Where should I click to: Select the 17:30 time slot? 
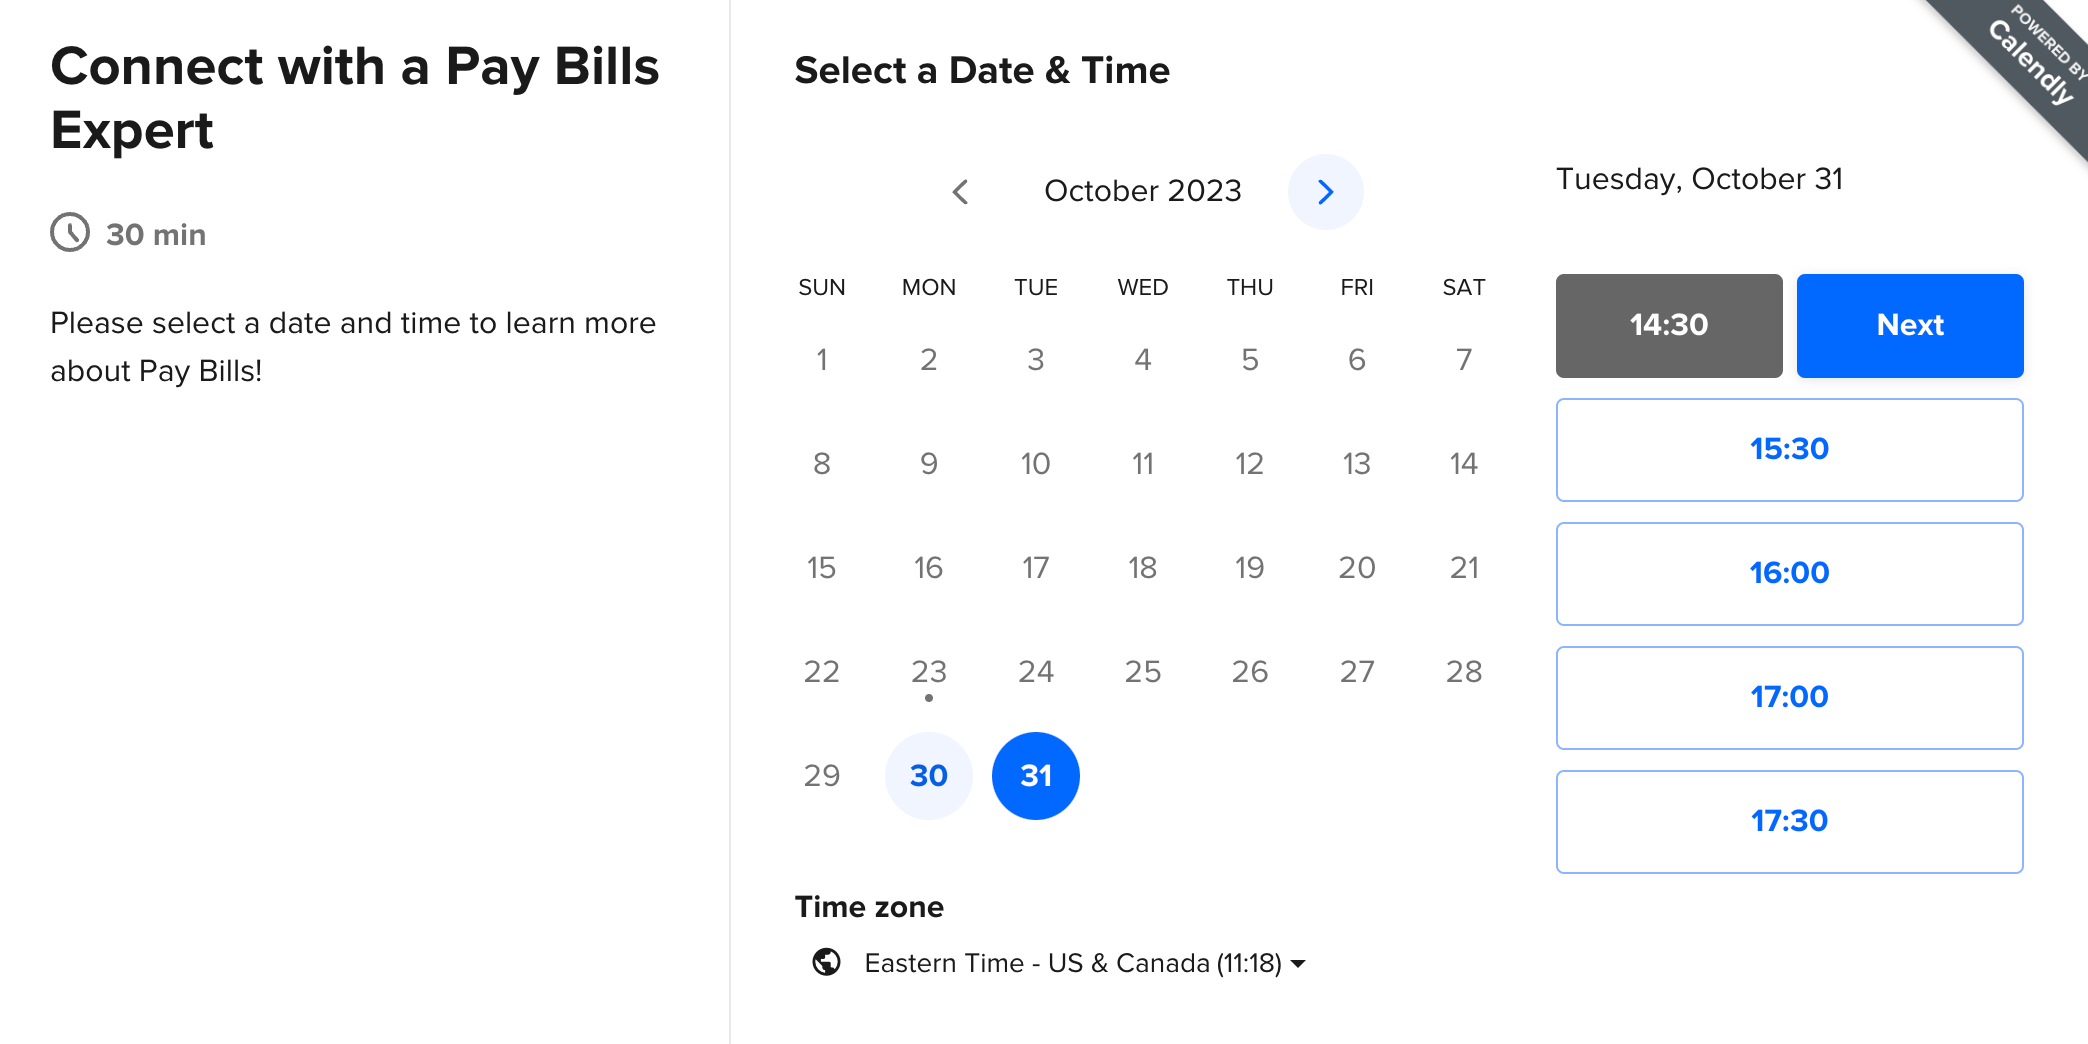coord(1789,821)
